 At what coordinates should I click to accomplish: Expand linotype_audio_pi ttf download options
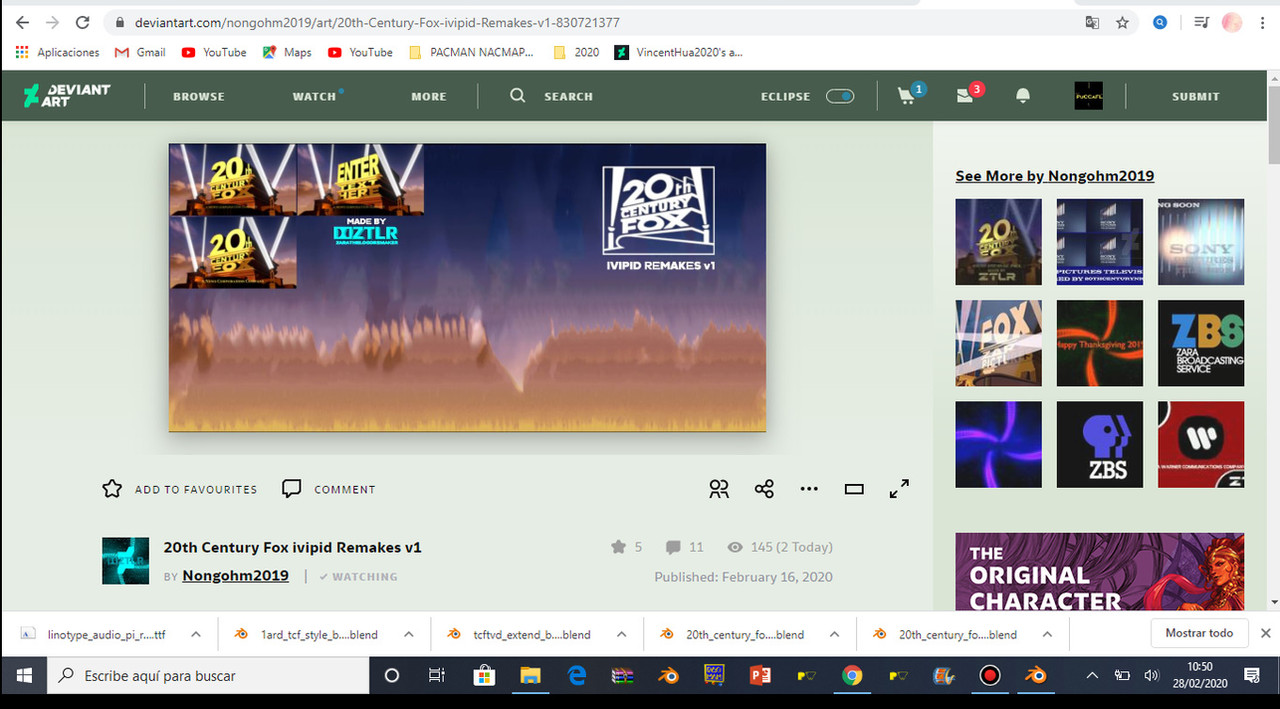[x=196, y=634]
